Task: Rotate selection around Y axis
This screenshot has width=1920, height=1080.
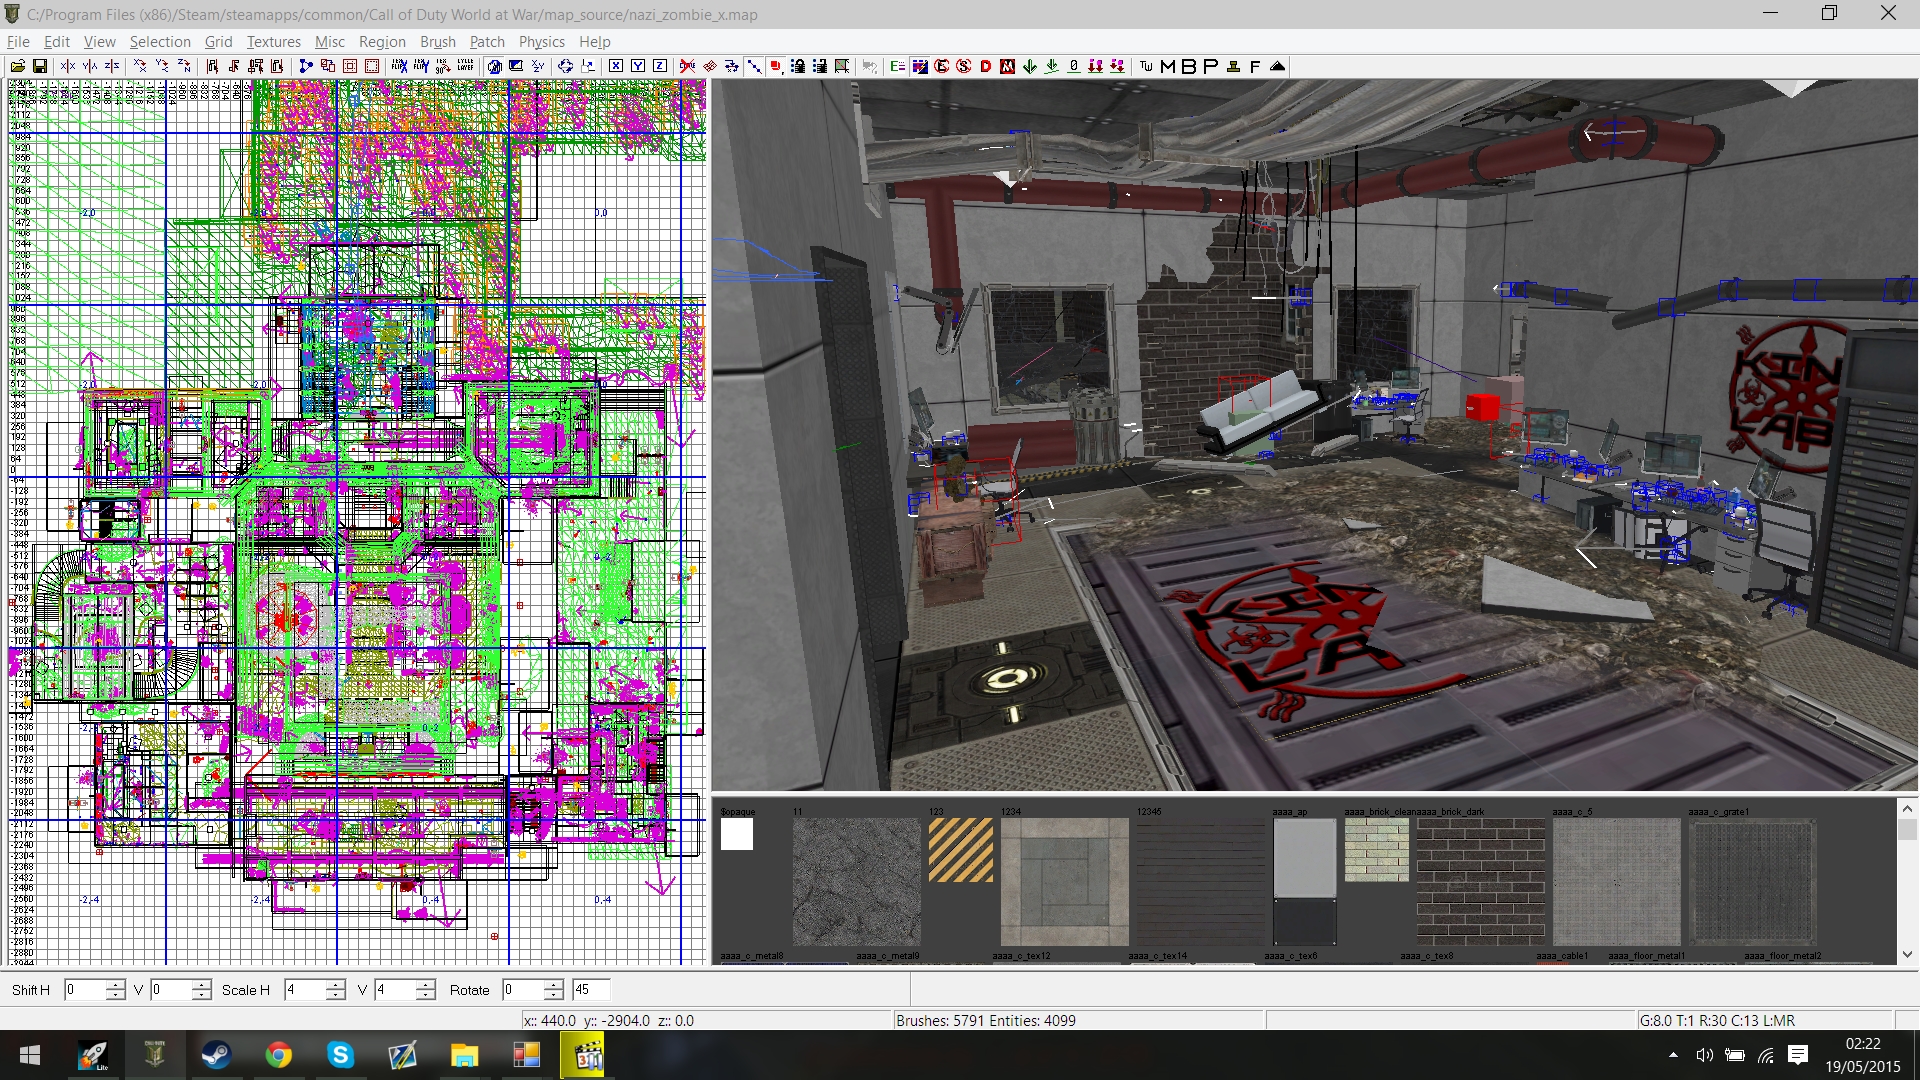Action: [x=162, y=66]
